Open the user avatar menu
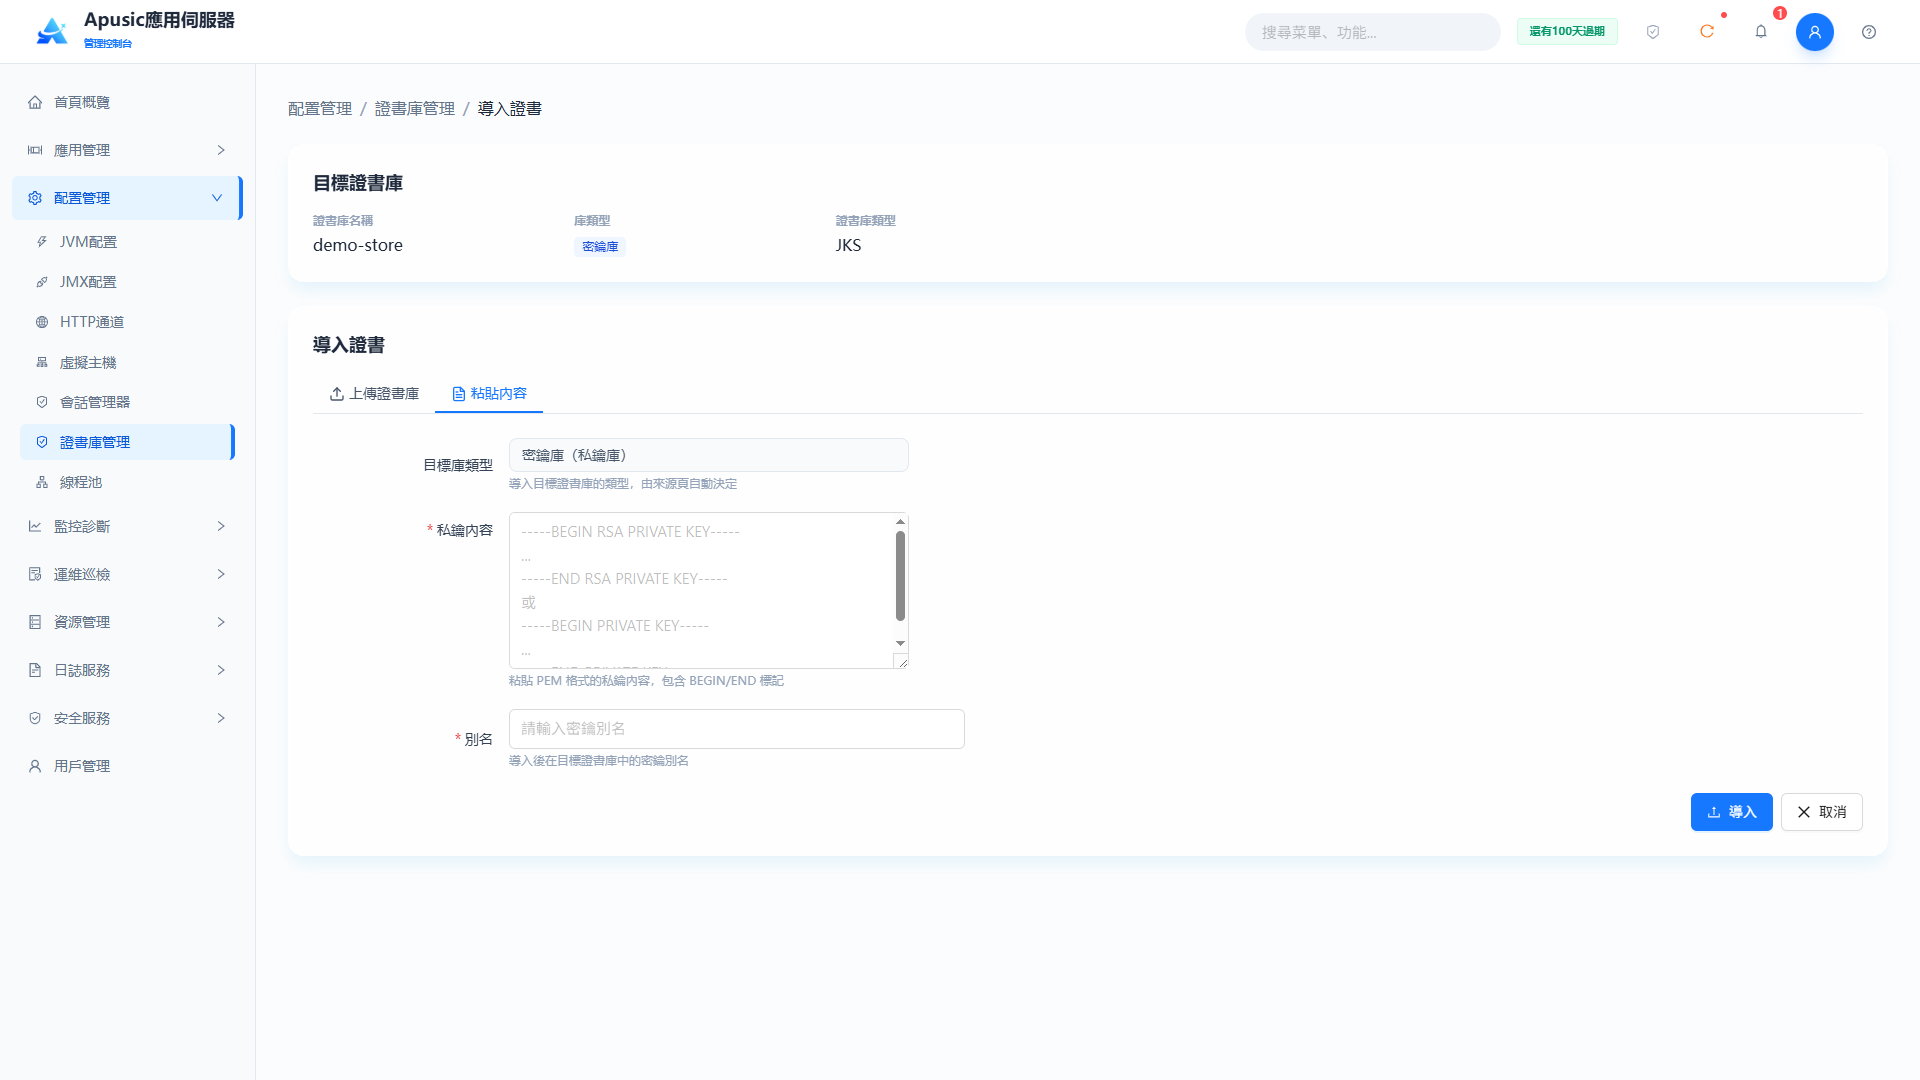The width and height of the screenshot is (1920, 1080). 1815,32
